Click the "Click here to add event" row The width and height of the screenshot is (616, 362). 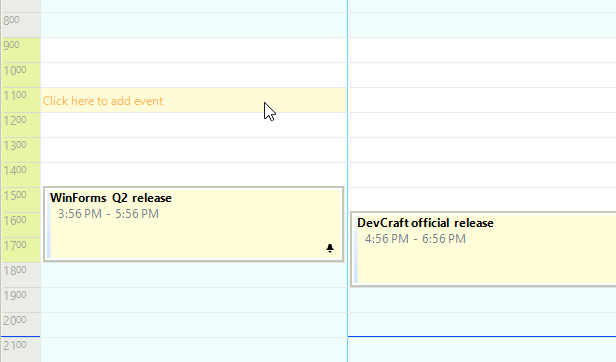click(x=194, y=100)
